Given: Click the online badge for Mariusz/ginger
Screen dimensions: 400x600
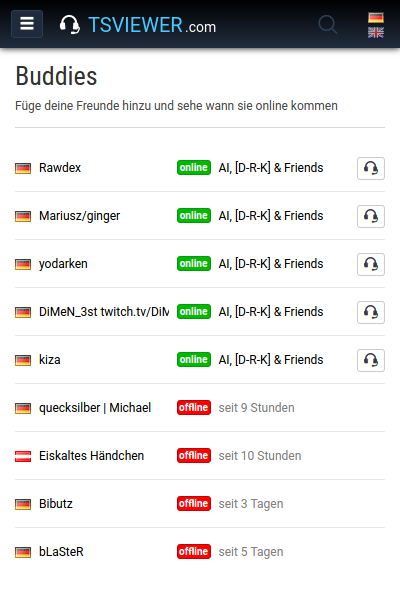Looking at the screenshot, I should pos(194,215).
